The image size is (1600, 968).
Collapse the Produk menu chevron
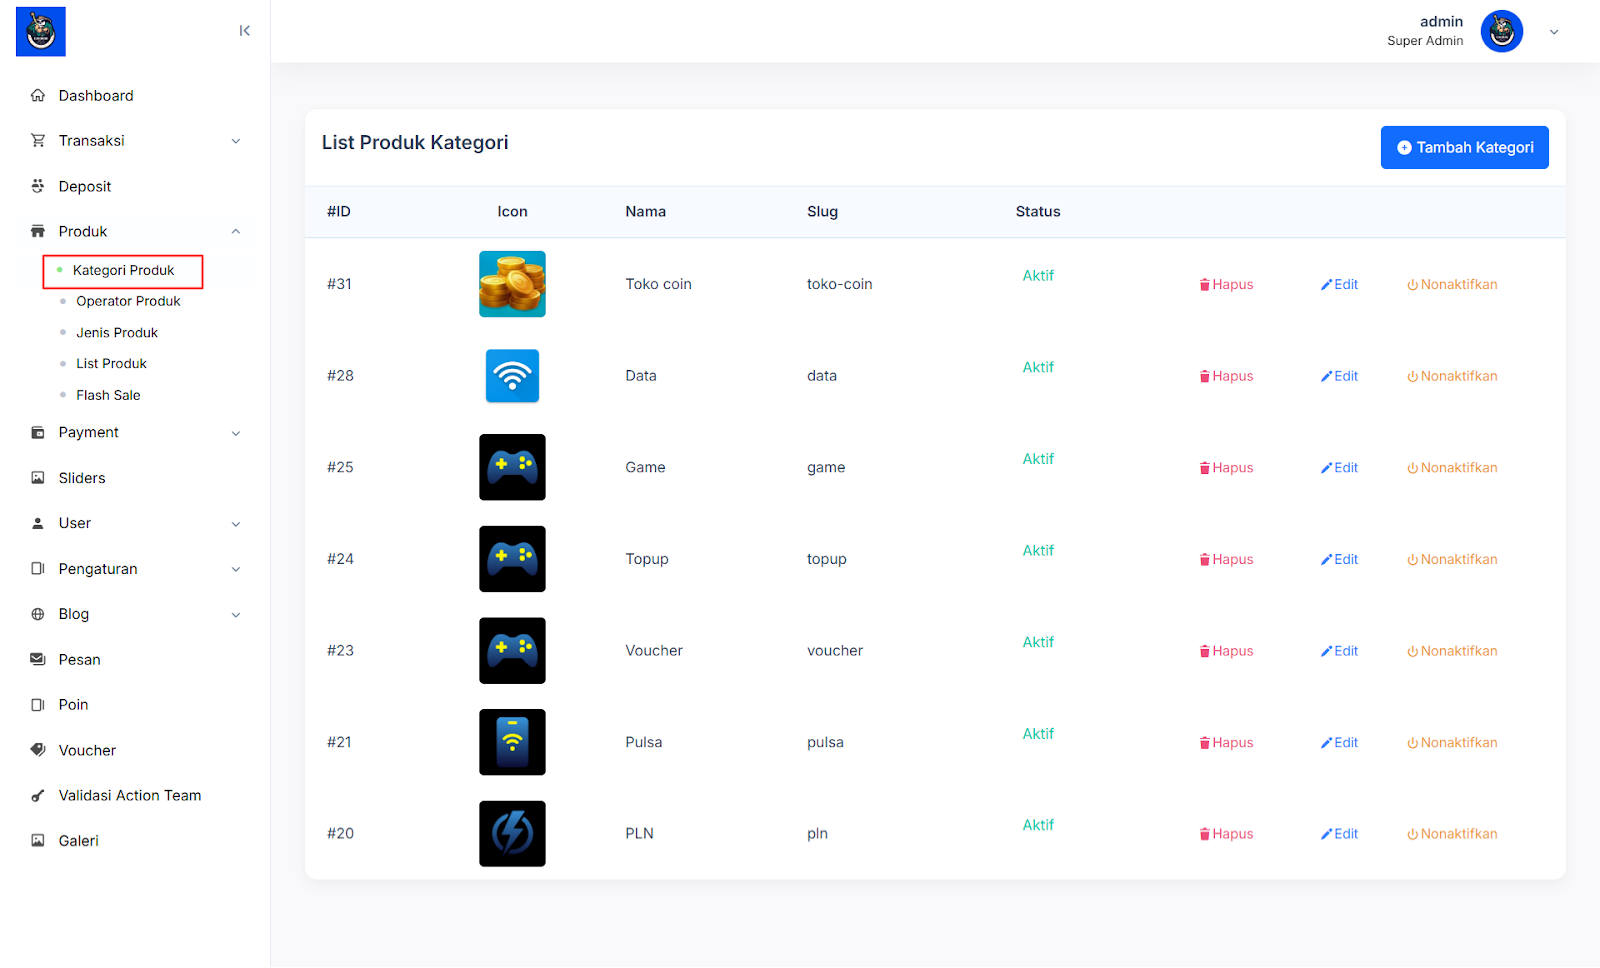pyautogui.click(x=236, y=231)
